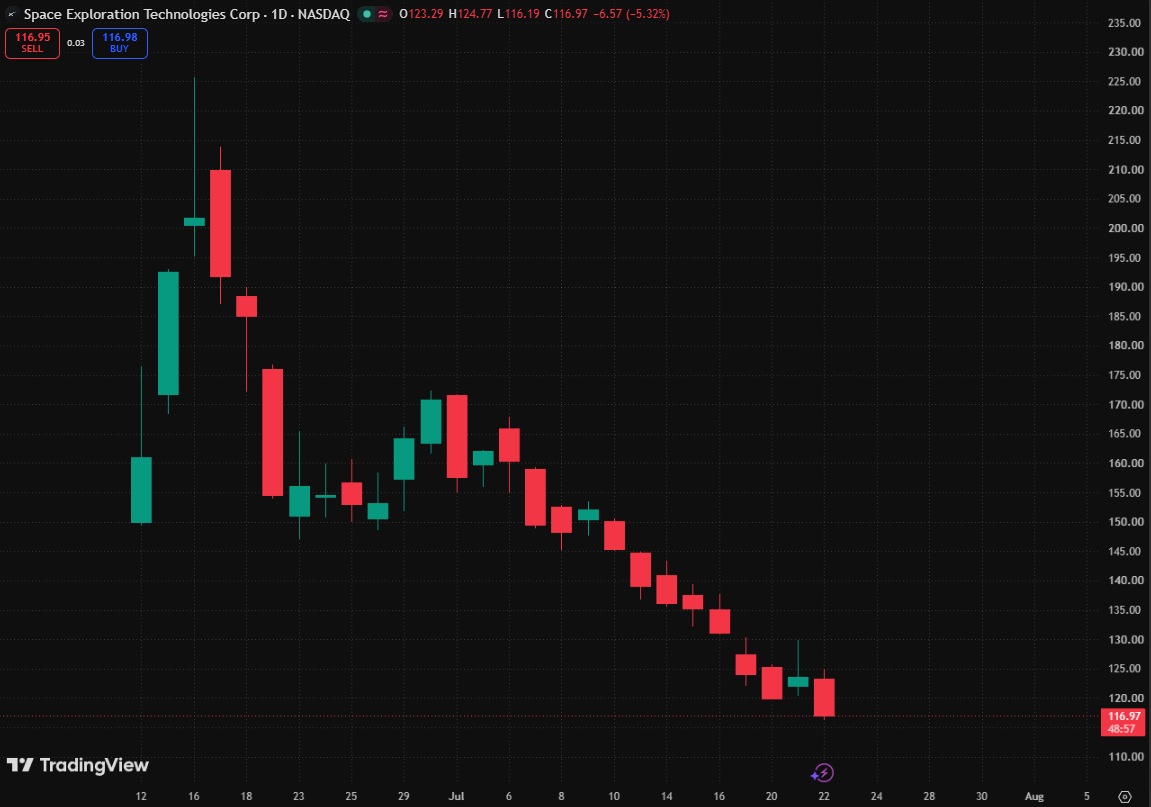Click the 0.03 spread value

click(x=76, y=43)
